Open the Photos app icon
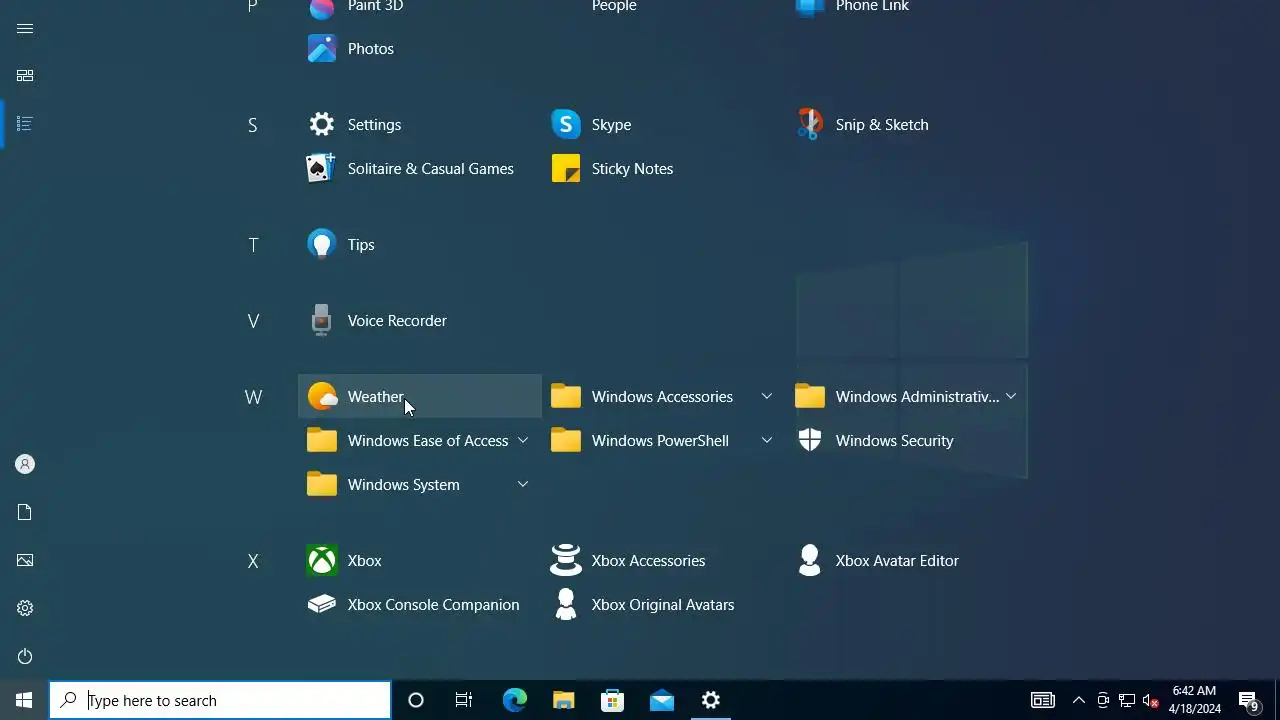 [x=322, y=49]
